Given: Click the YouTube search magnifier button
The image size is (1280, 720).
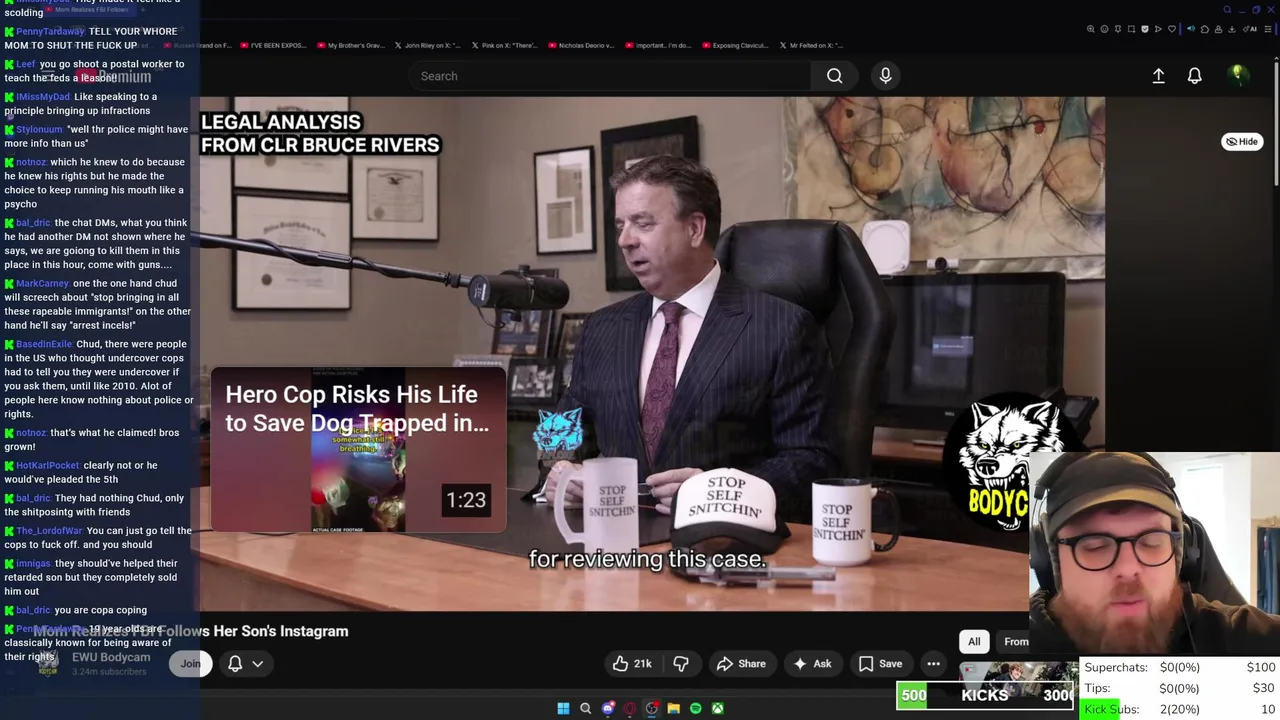Looking at the screenshot, I should pyautogui.click(x=834, y=76).
